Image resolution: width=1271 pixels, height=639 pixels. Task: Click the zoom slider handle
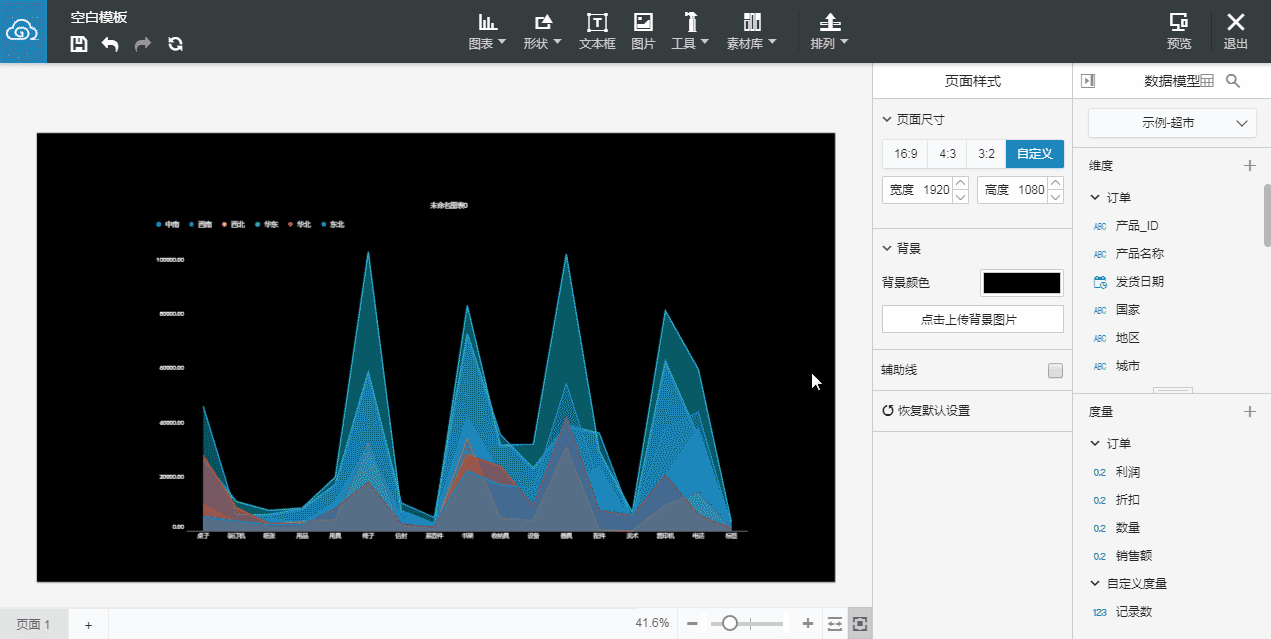[x=730, y=623]
